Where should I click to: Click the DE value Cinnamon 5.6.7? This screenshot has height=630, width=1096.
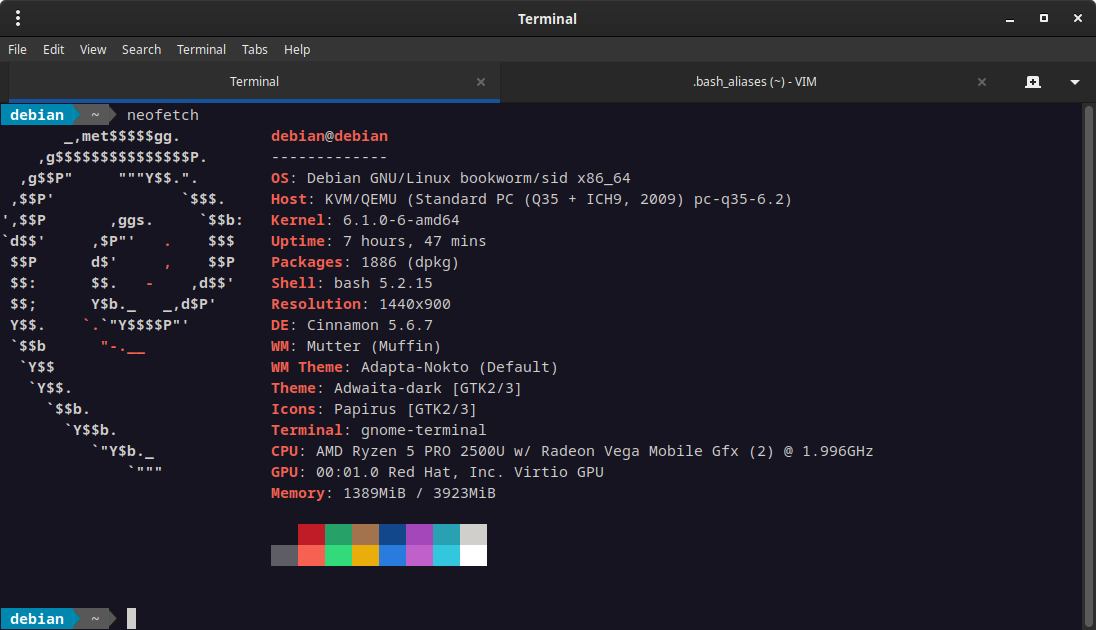tap(370, 324)
